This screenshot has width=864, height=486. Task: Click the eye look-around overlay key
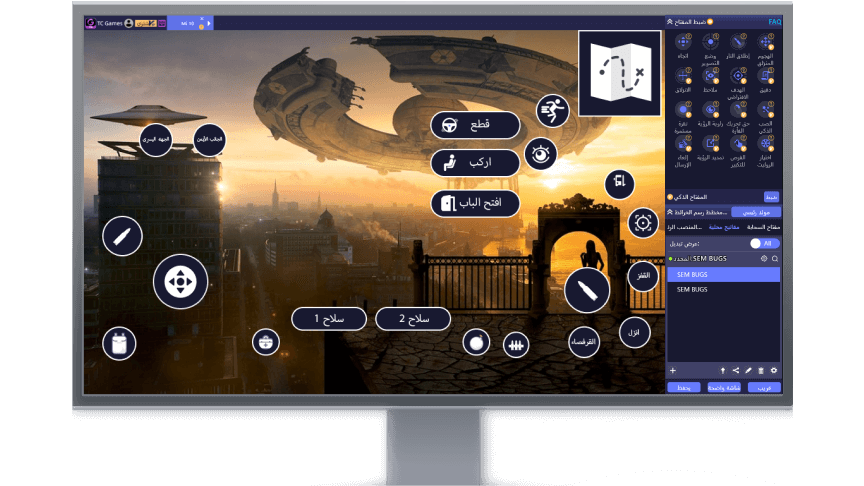point(541,154)
